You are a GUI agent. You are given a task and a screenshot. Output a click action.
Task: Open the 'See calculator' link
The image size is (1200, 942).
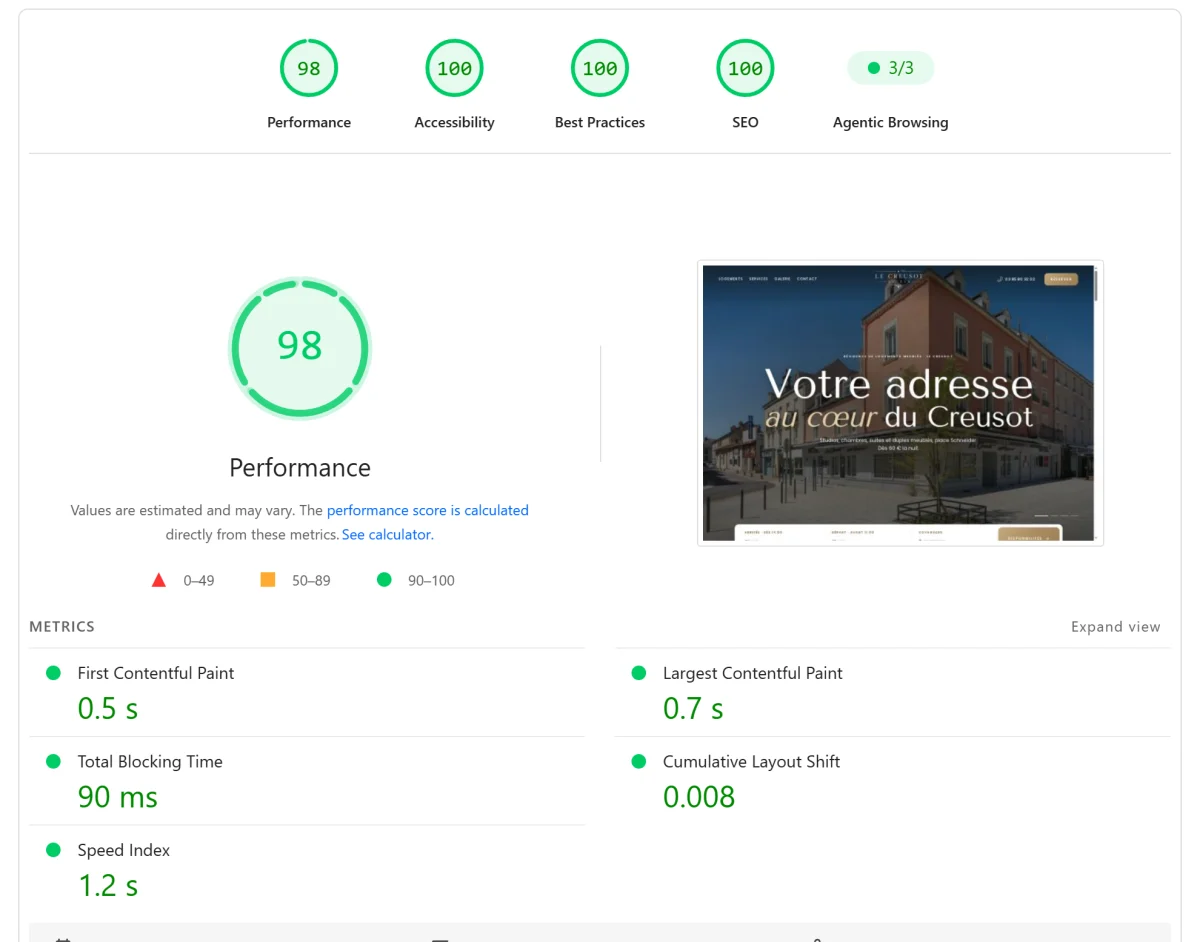[x=386, y=534]
